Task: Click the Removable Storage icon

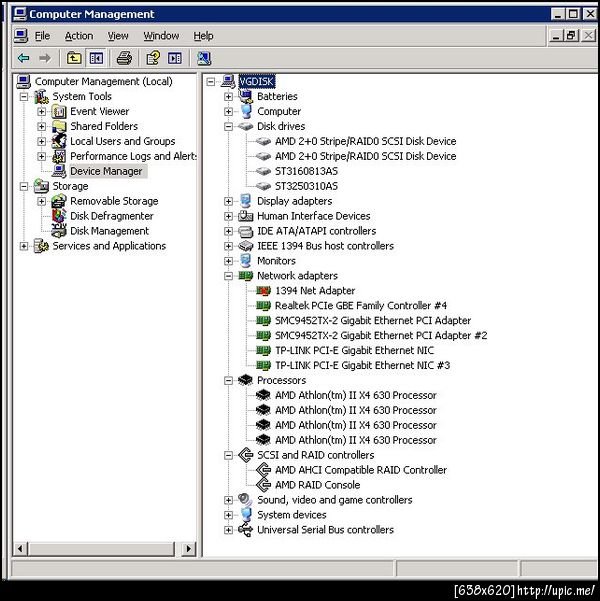Action: point(59,201)
